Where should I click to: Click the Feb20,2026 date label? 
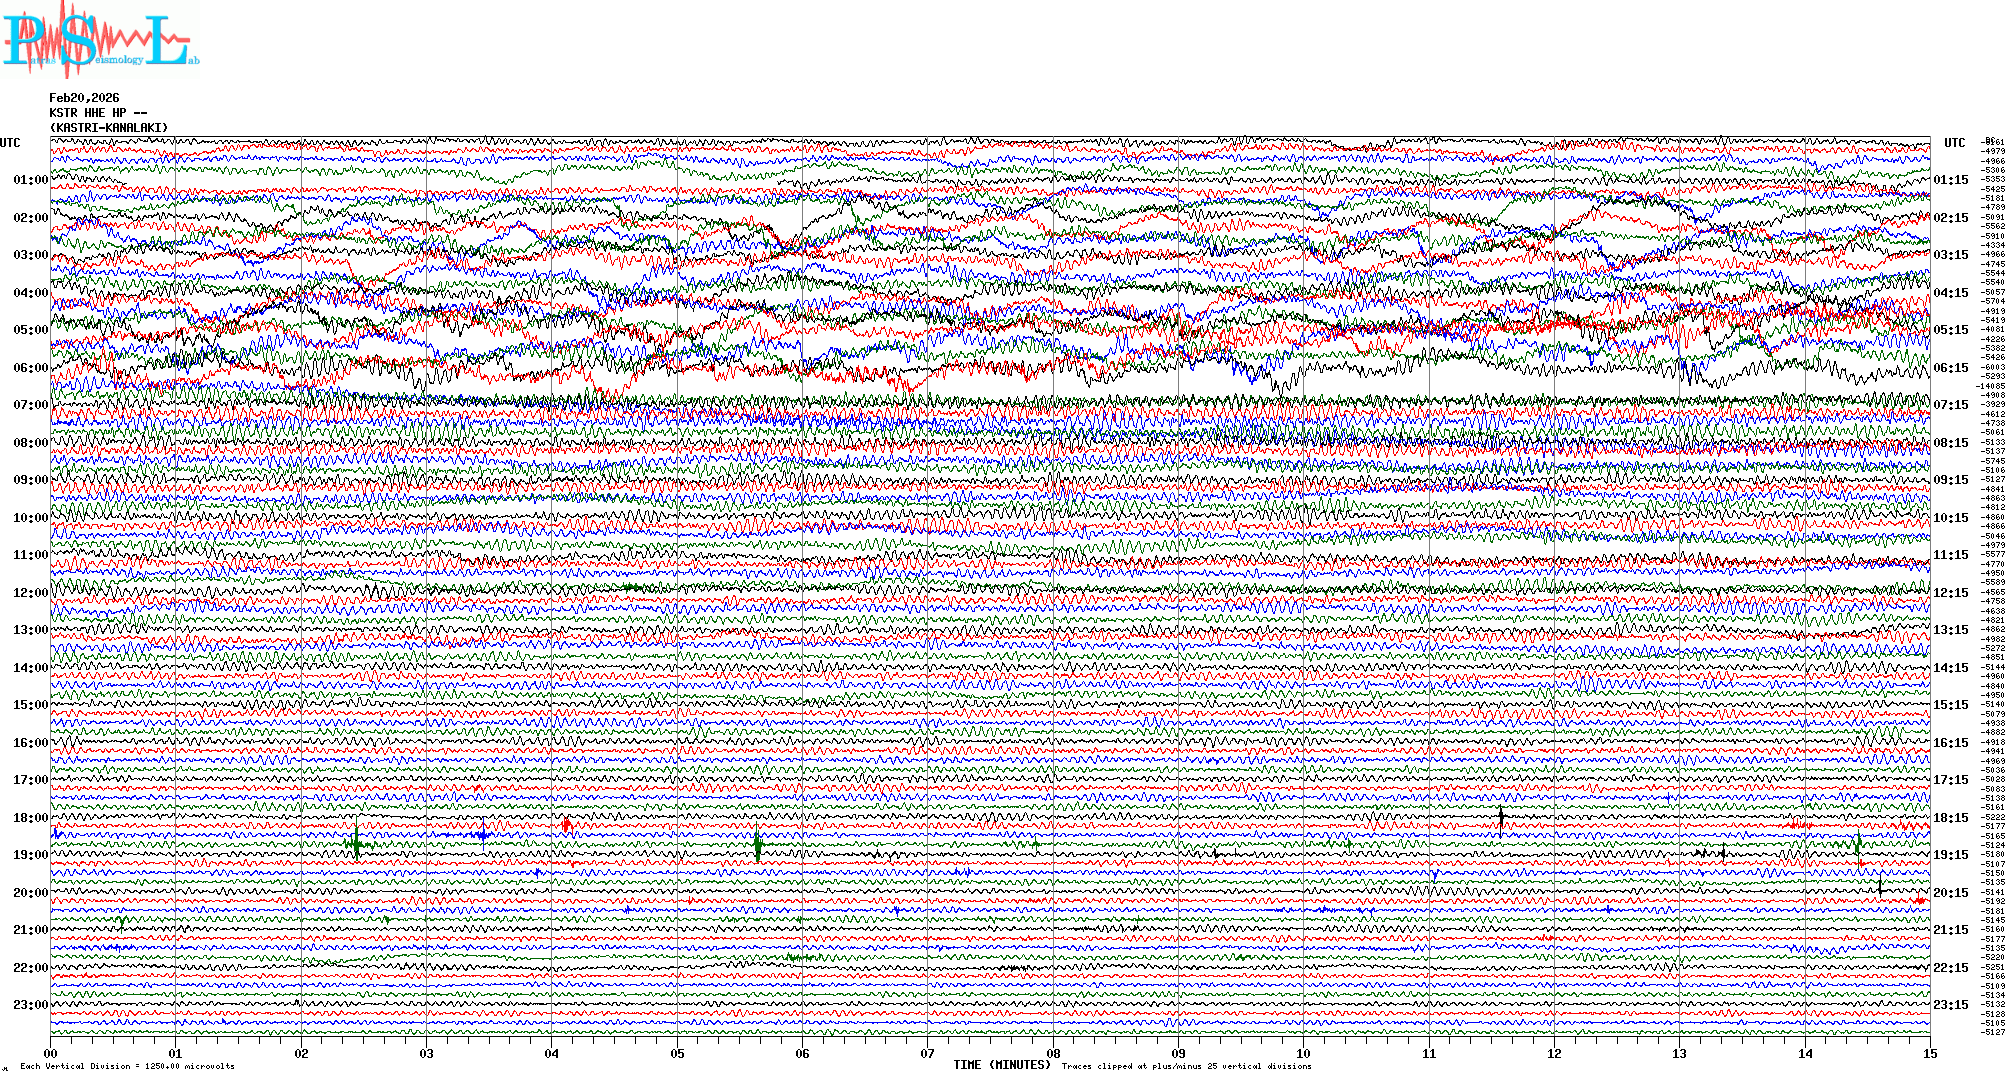pyautogui.click(x=84, y=98)
